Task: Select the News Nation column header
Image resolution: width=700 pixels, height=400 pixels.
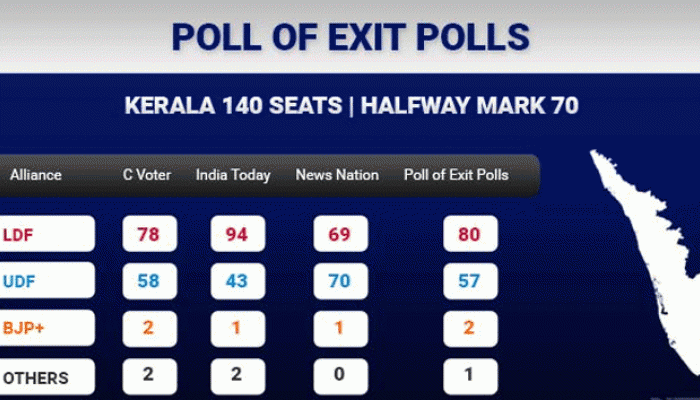Action: pyautogui.click(x=337, y=175)
